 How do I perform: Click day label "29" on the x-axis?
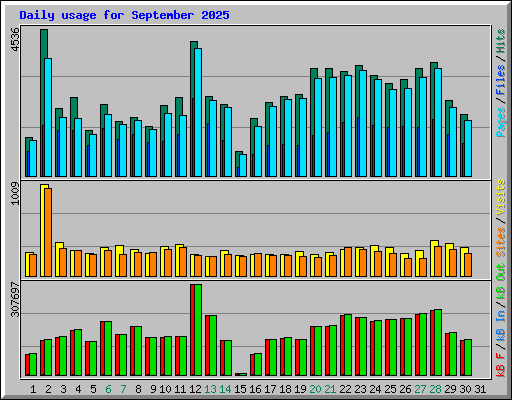[450, 389]
